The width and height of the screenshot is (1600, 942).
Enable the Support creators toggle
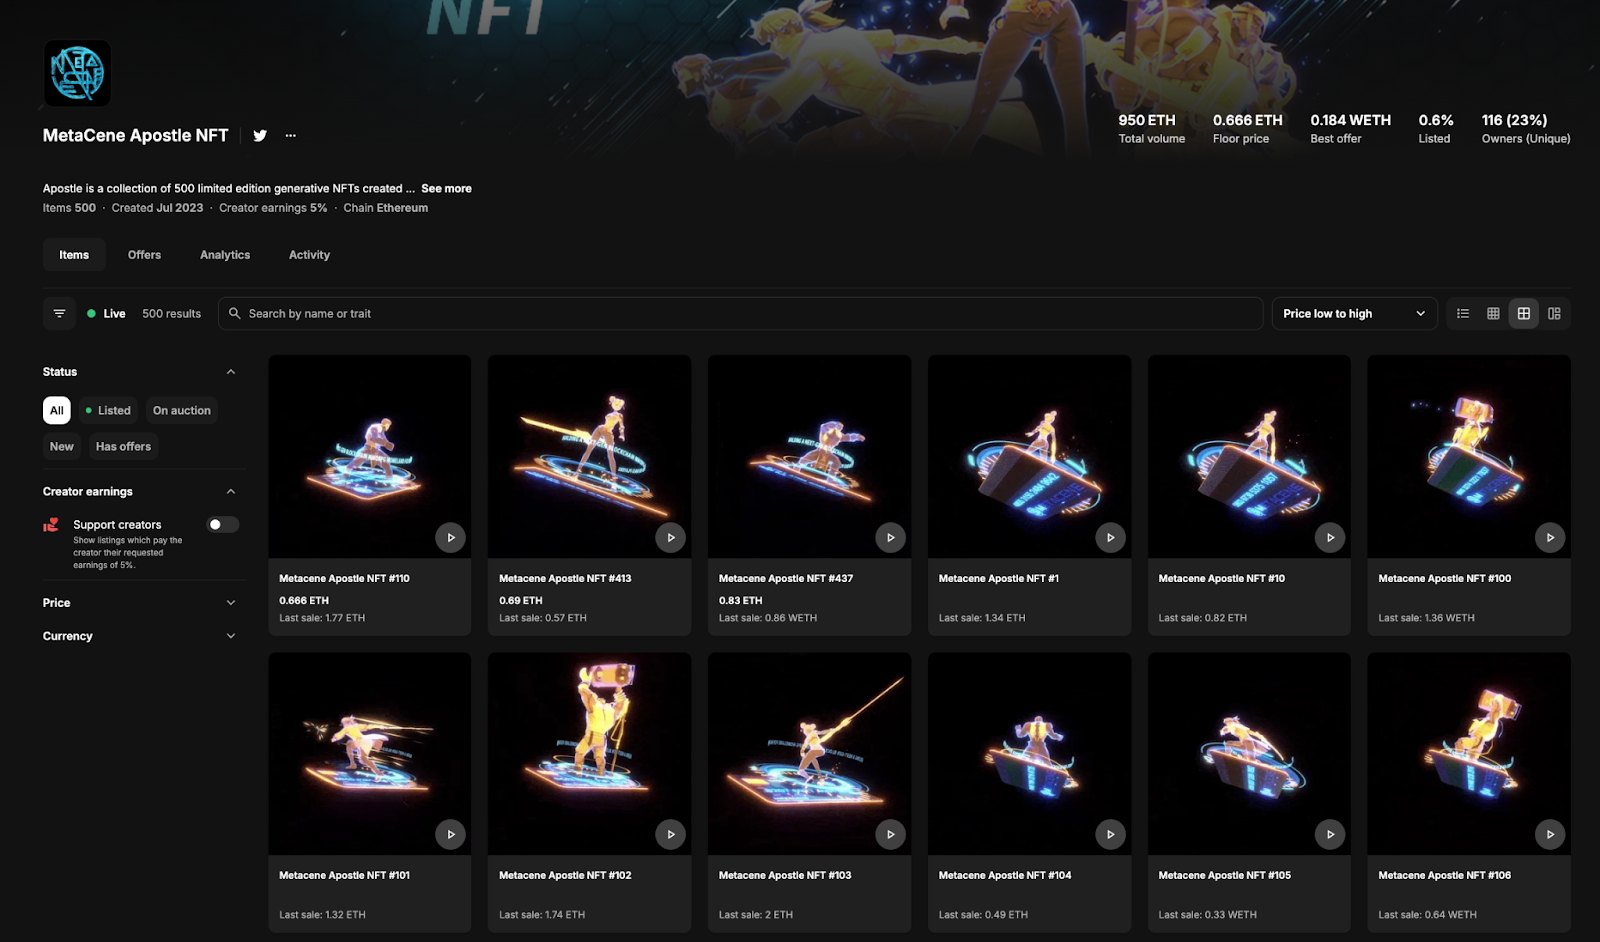click(222, 525)
